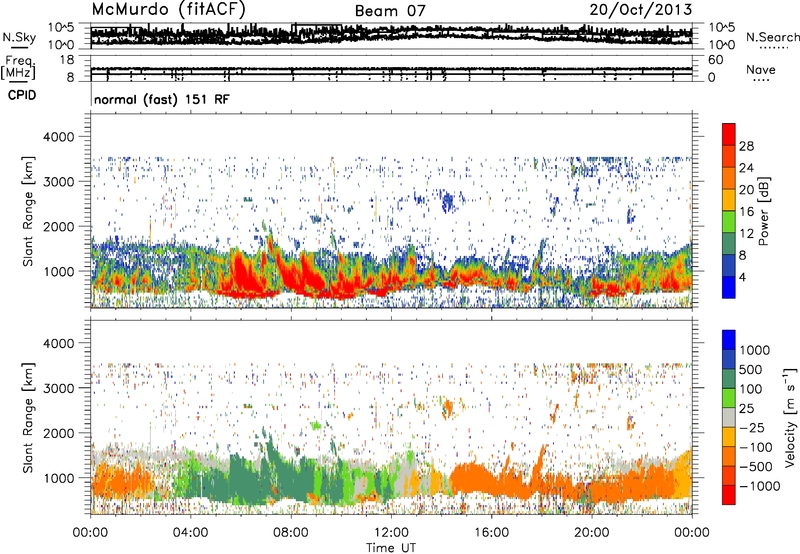Viewport: 800px width, 554px height.
Task: Pick the gray -25 to 25 Velocity segment
Action: pyautogui.click(x=729, y=418)
